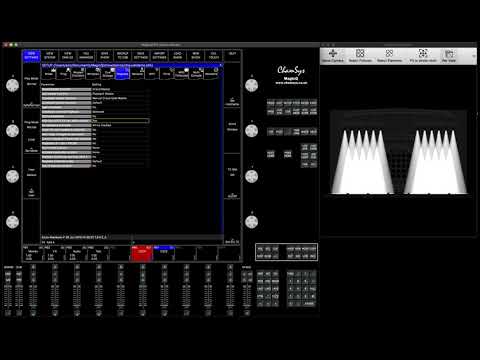Click the blue-topped playback box
480x360 pixels.
164,254
